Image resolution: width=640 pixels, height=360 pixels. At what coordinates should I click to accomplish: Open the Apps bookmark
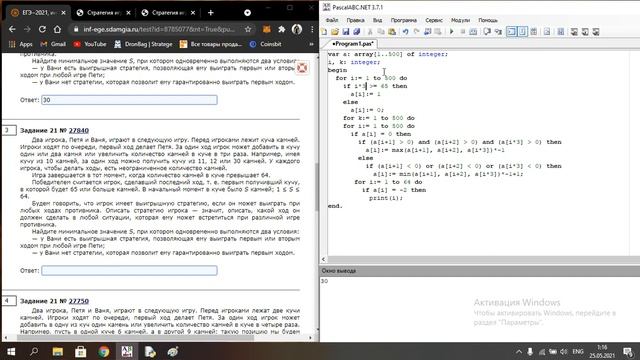pyautogui.click(x=20, y=44)
